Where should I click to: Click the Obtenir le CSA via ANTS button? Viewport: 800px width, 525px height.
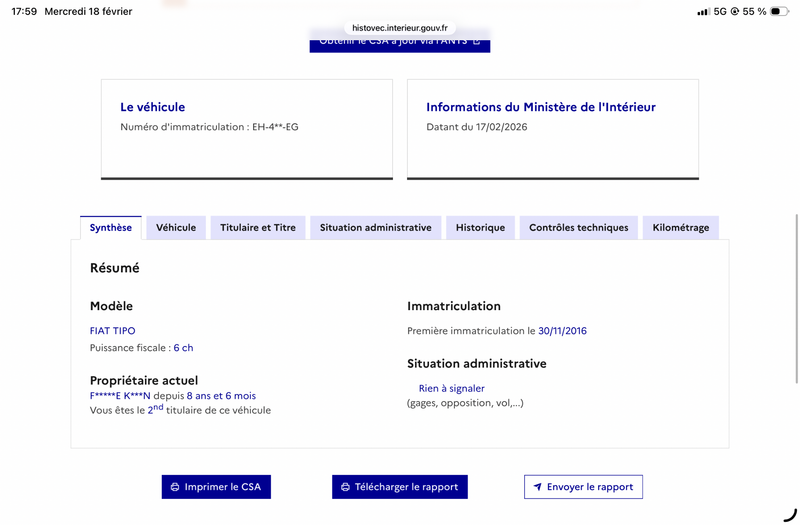[399, 42]
